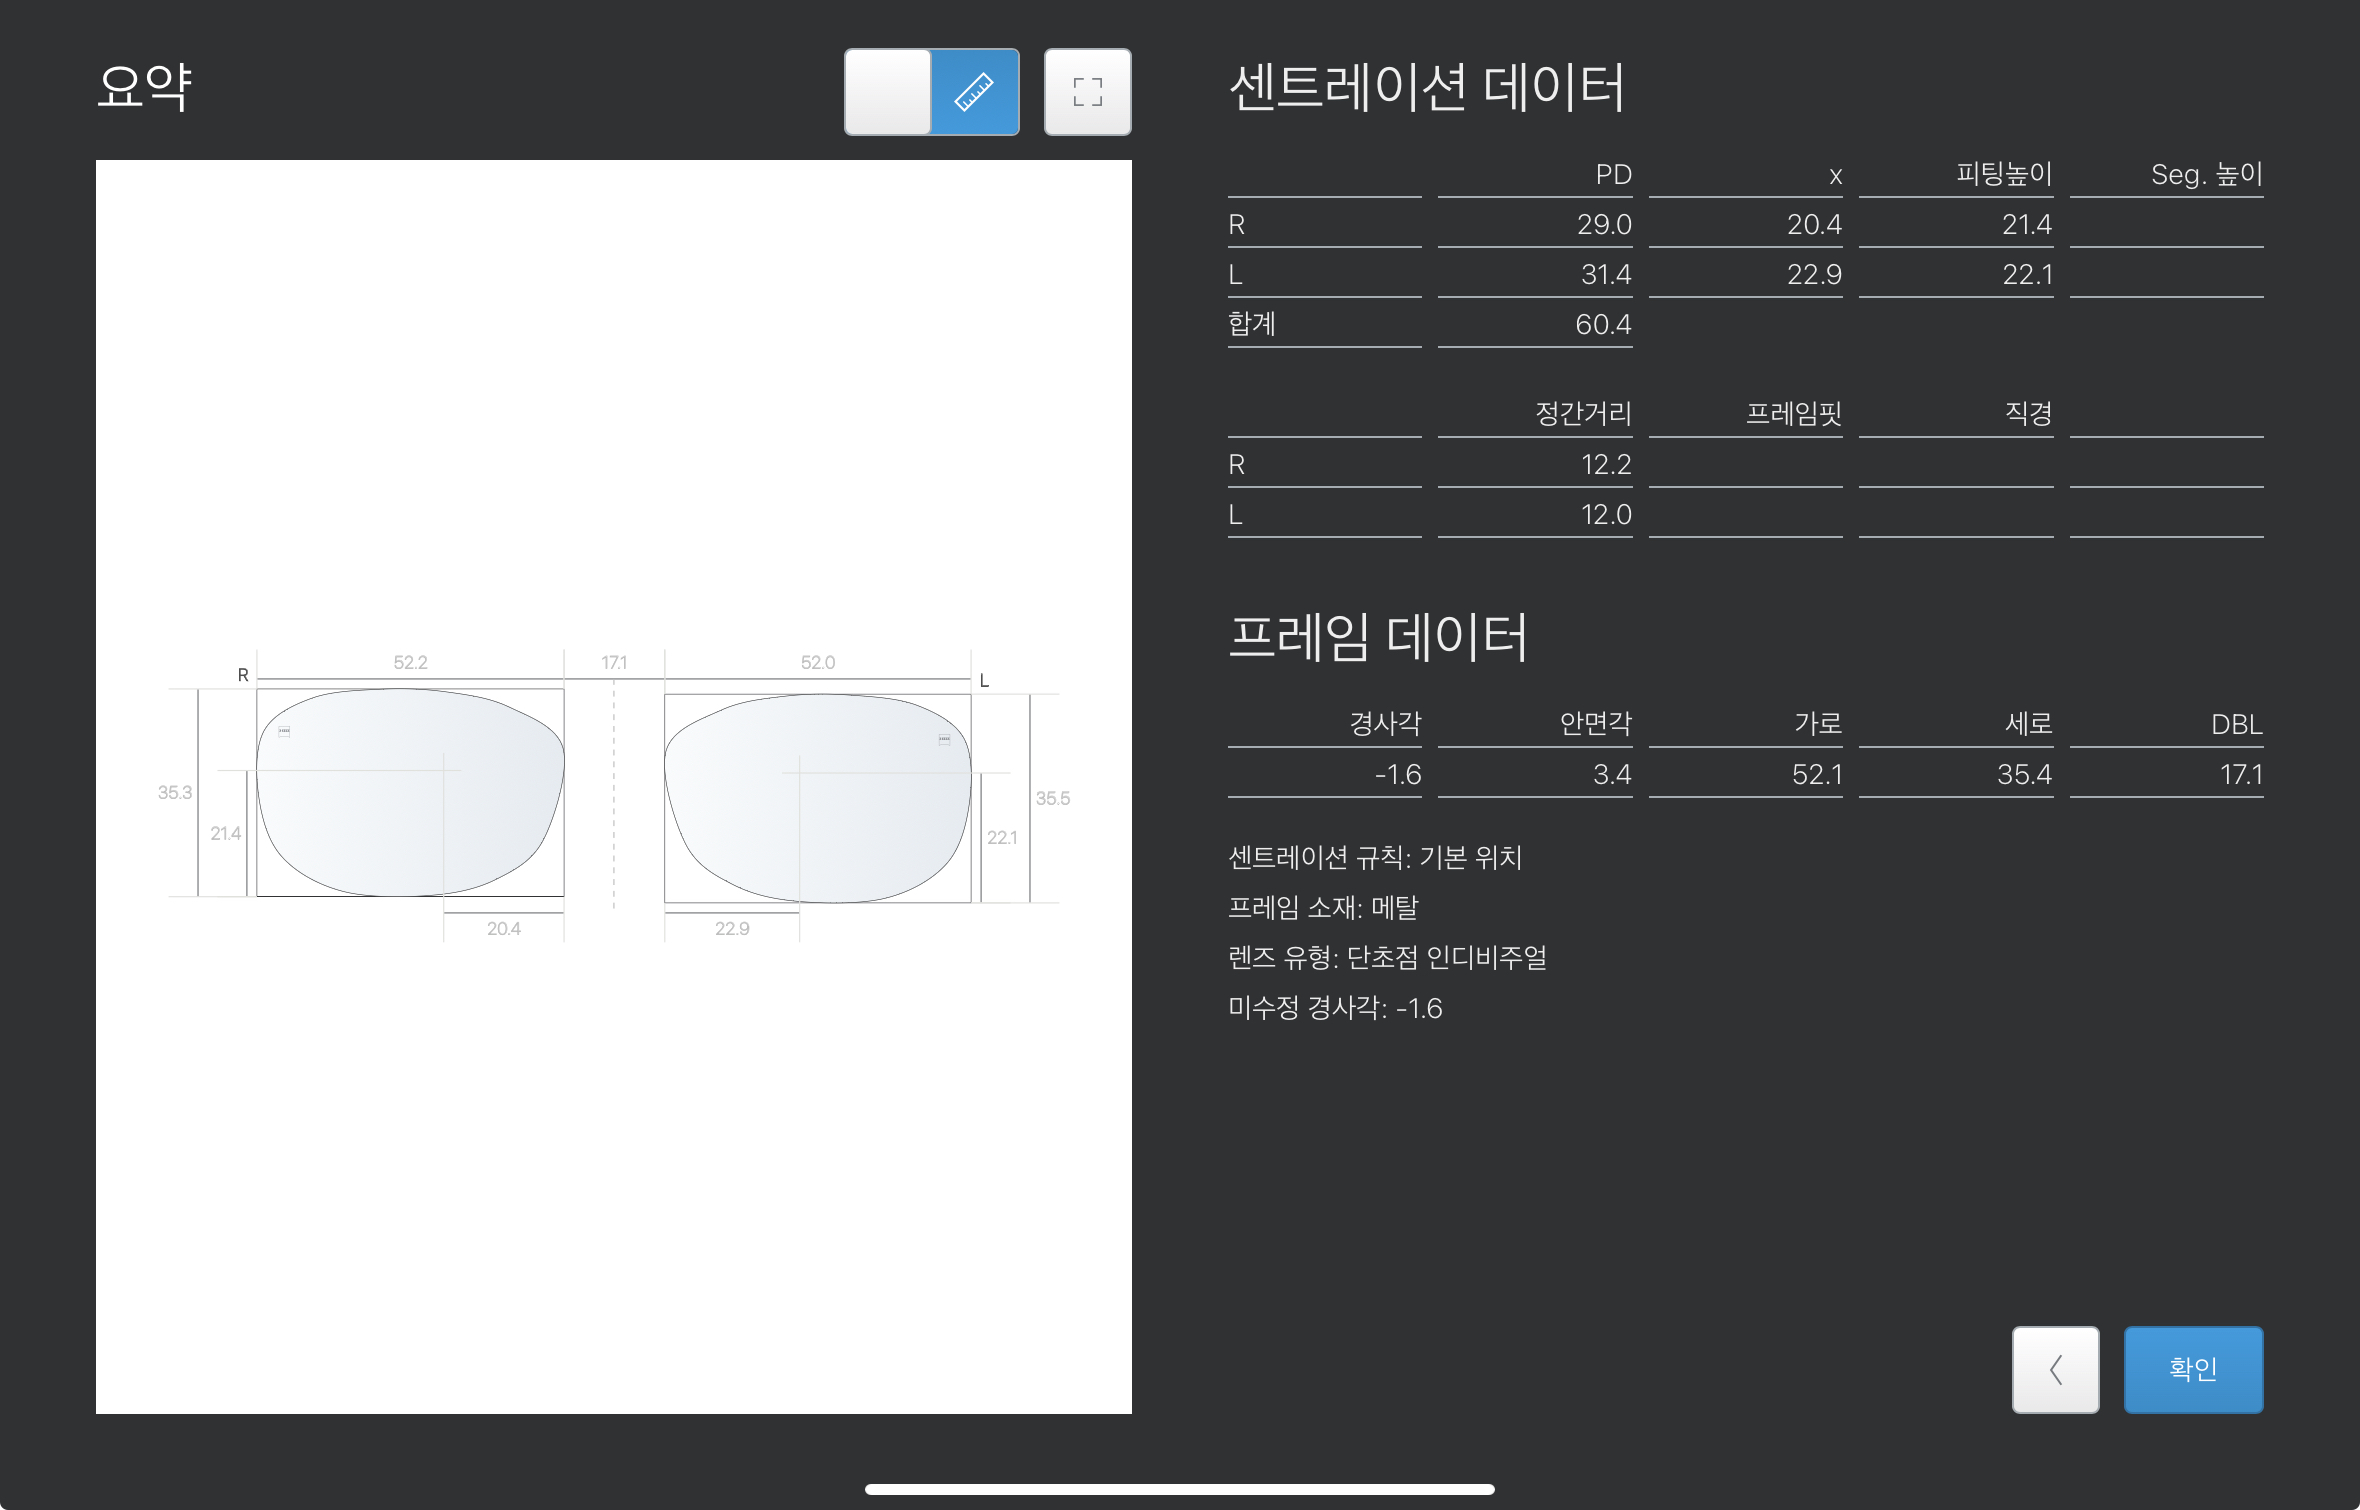Click the DBL value 17.1 in the frame data
Viewport: 2360px width, 1510px height.
(2240, 775)
